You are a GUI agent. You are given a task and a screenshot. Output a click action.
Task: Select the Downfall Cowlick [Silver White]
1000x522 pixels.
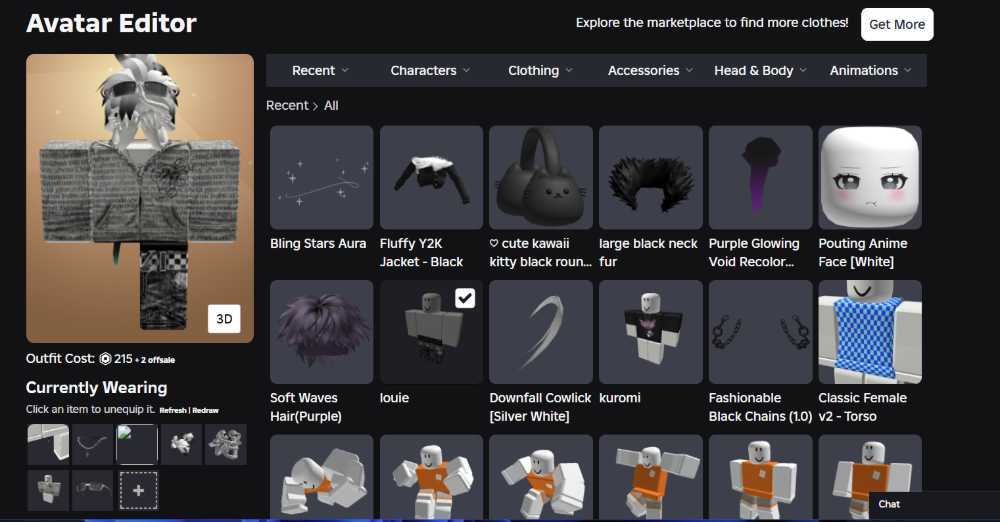pyautogui.click(x=541, y=332)
